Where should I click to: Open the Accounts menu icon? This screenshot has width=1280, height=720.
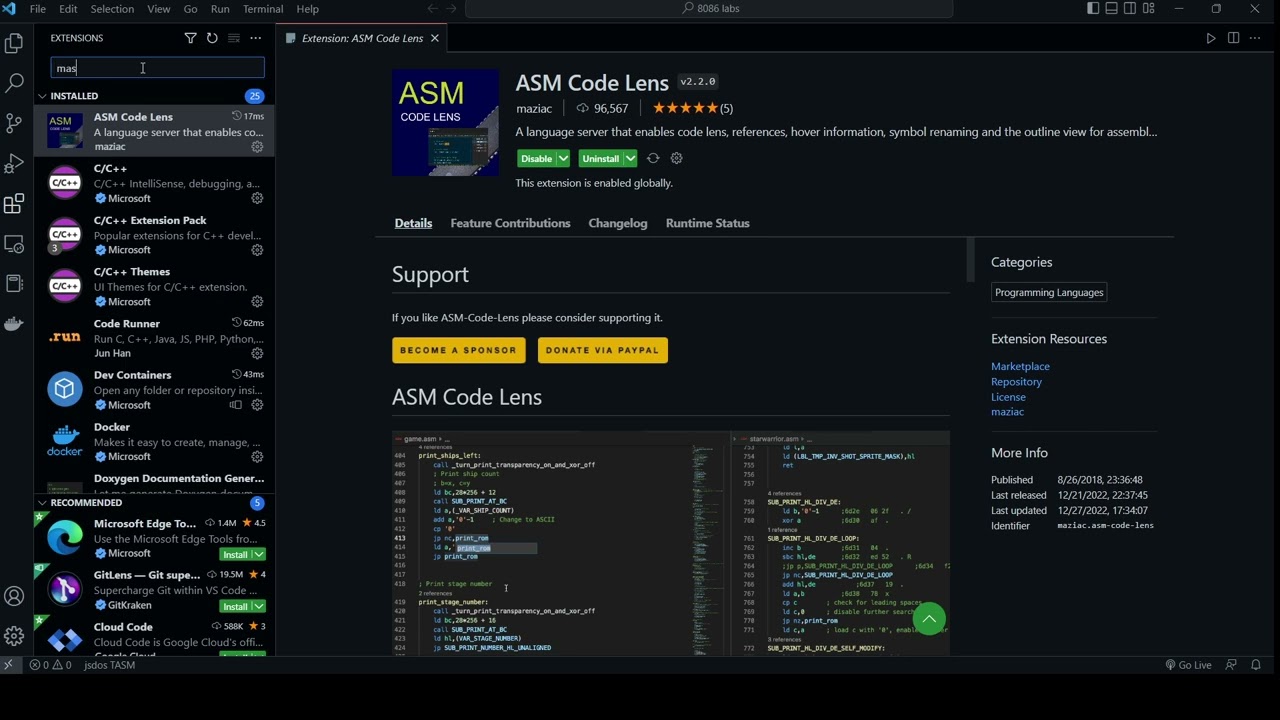click(x=14, y=597)
